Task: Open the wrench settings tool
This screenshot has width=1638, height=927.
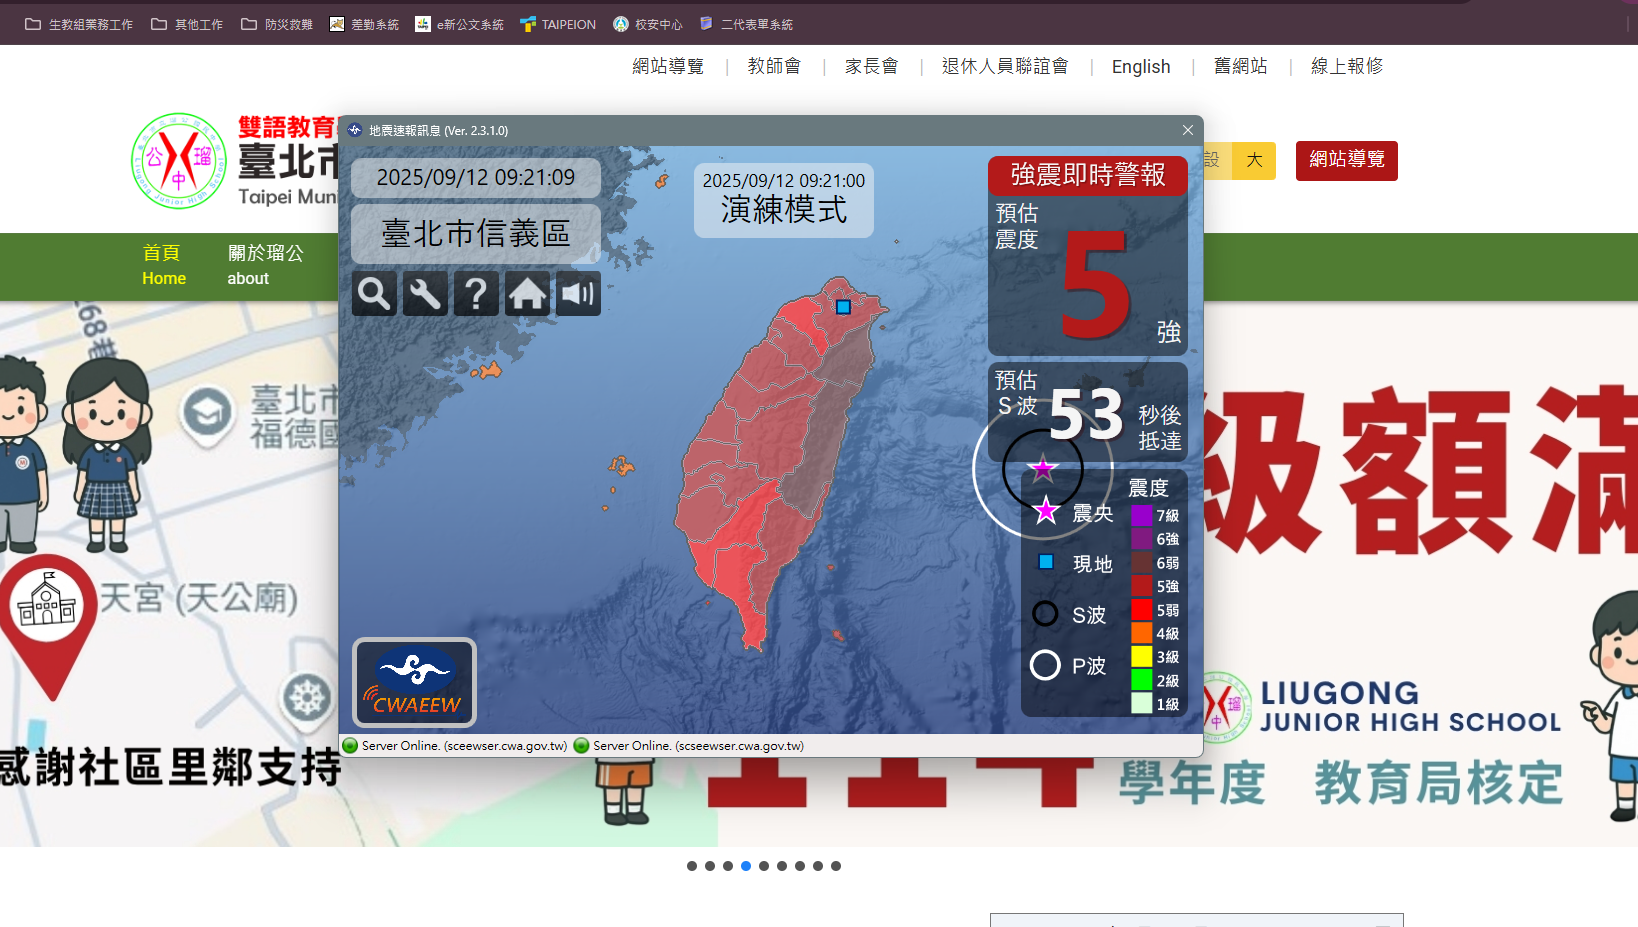Action: (x=425, y=294)
